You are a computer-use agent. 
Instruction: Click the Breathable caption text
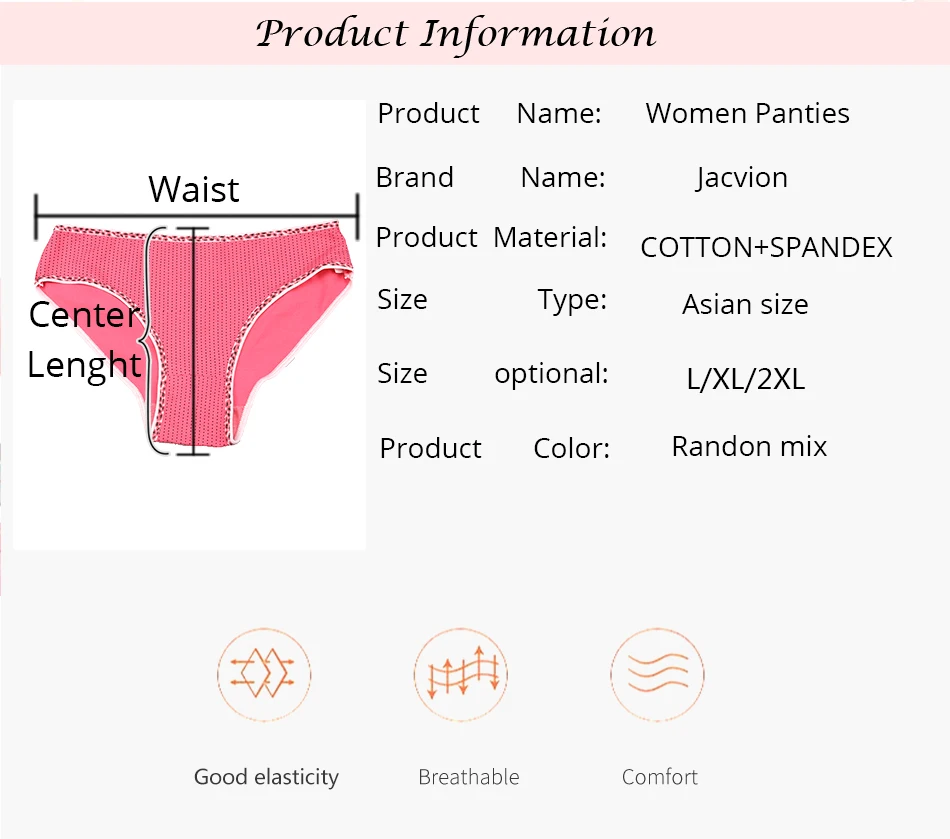[x=469, y=777]
